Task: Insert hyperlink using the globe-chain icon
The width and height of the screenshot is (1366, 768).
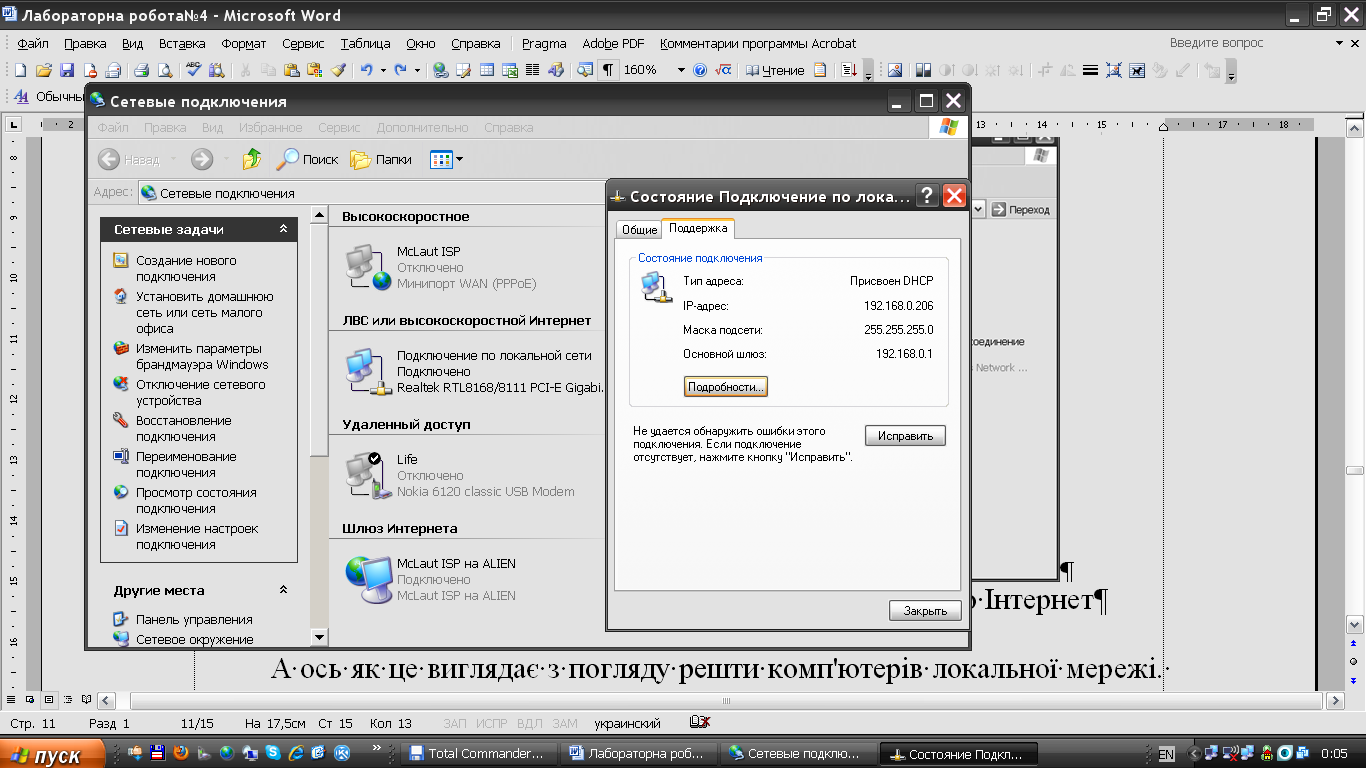Action: [x=440, y=70]
